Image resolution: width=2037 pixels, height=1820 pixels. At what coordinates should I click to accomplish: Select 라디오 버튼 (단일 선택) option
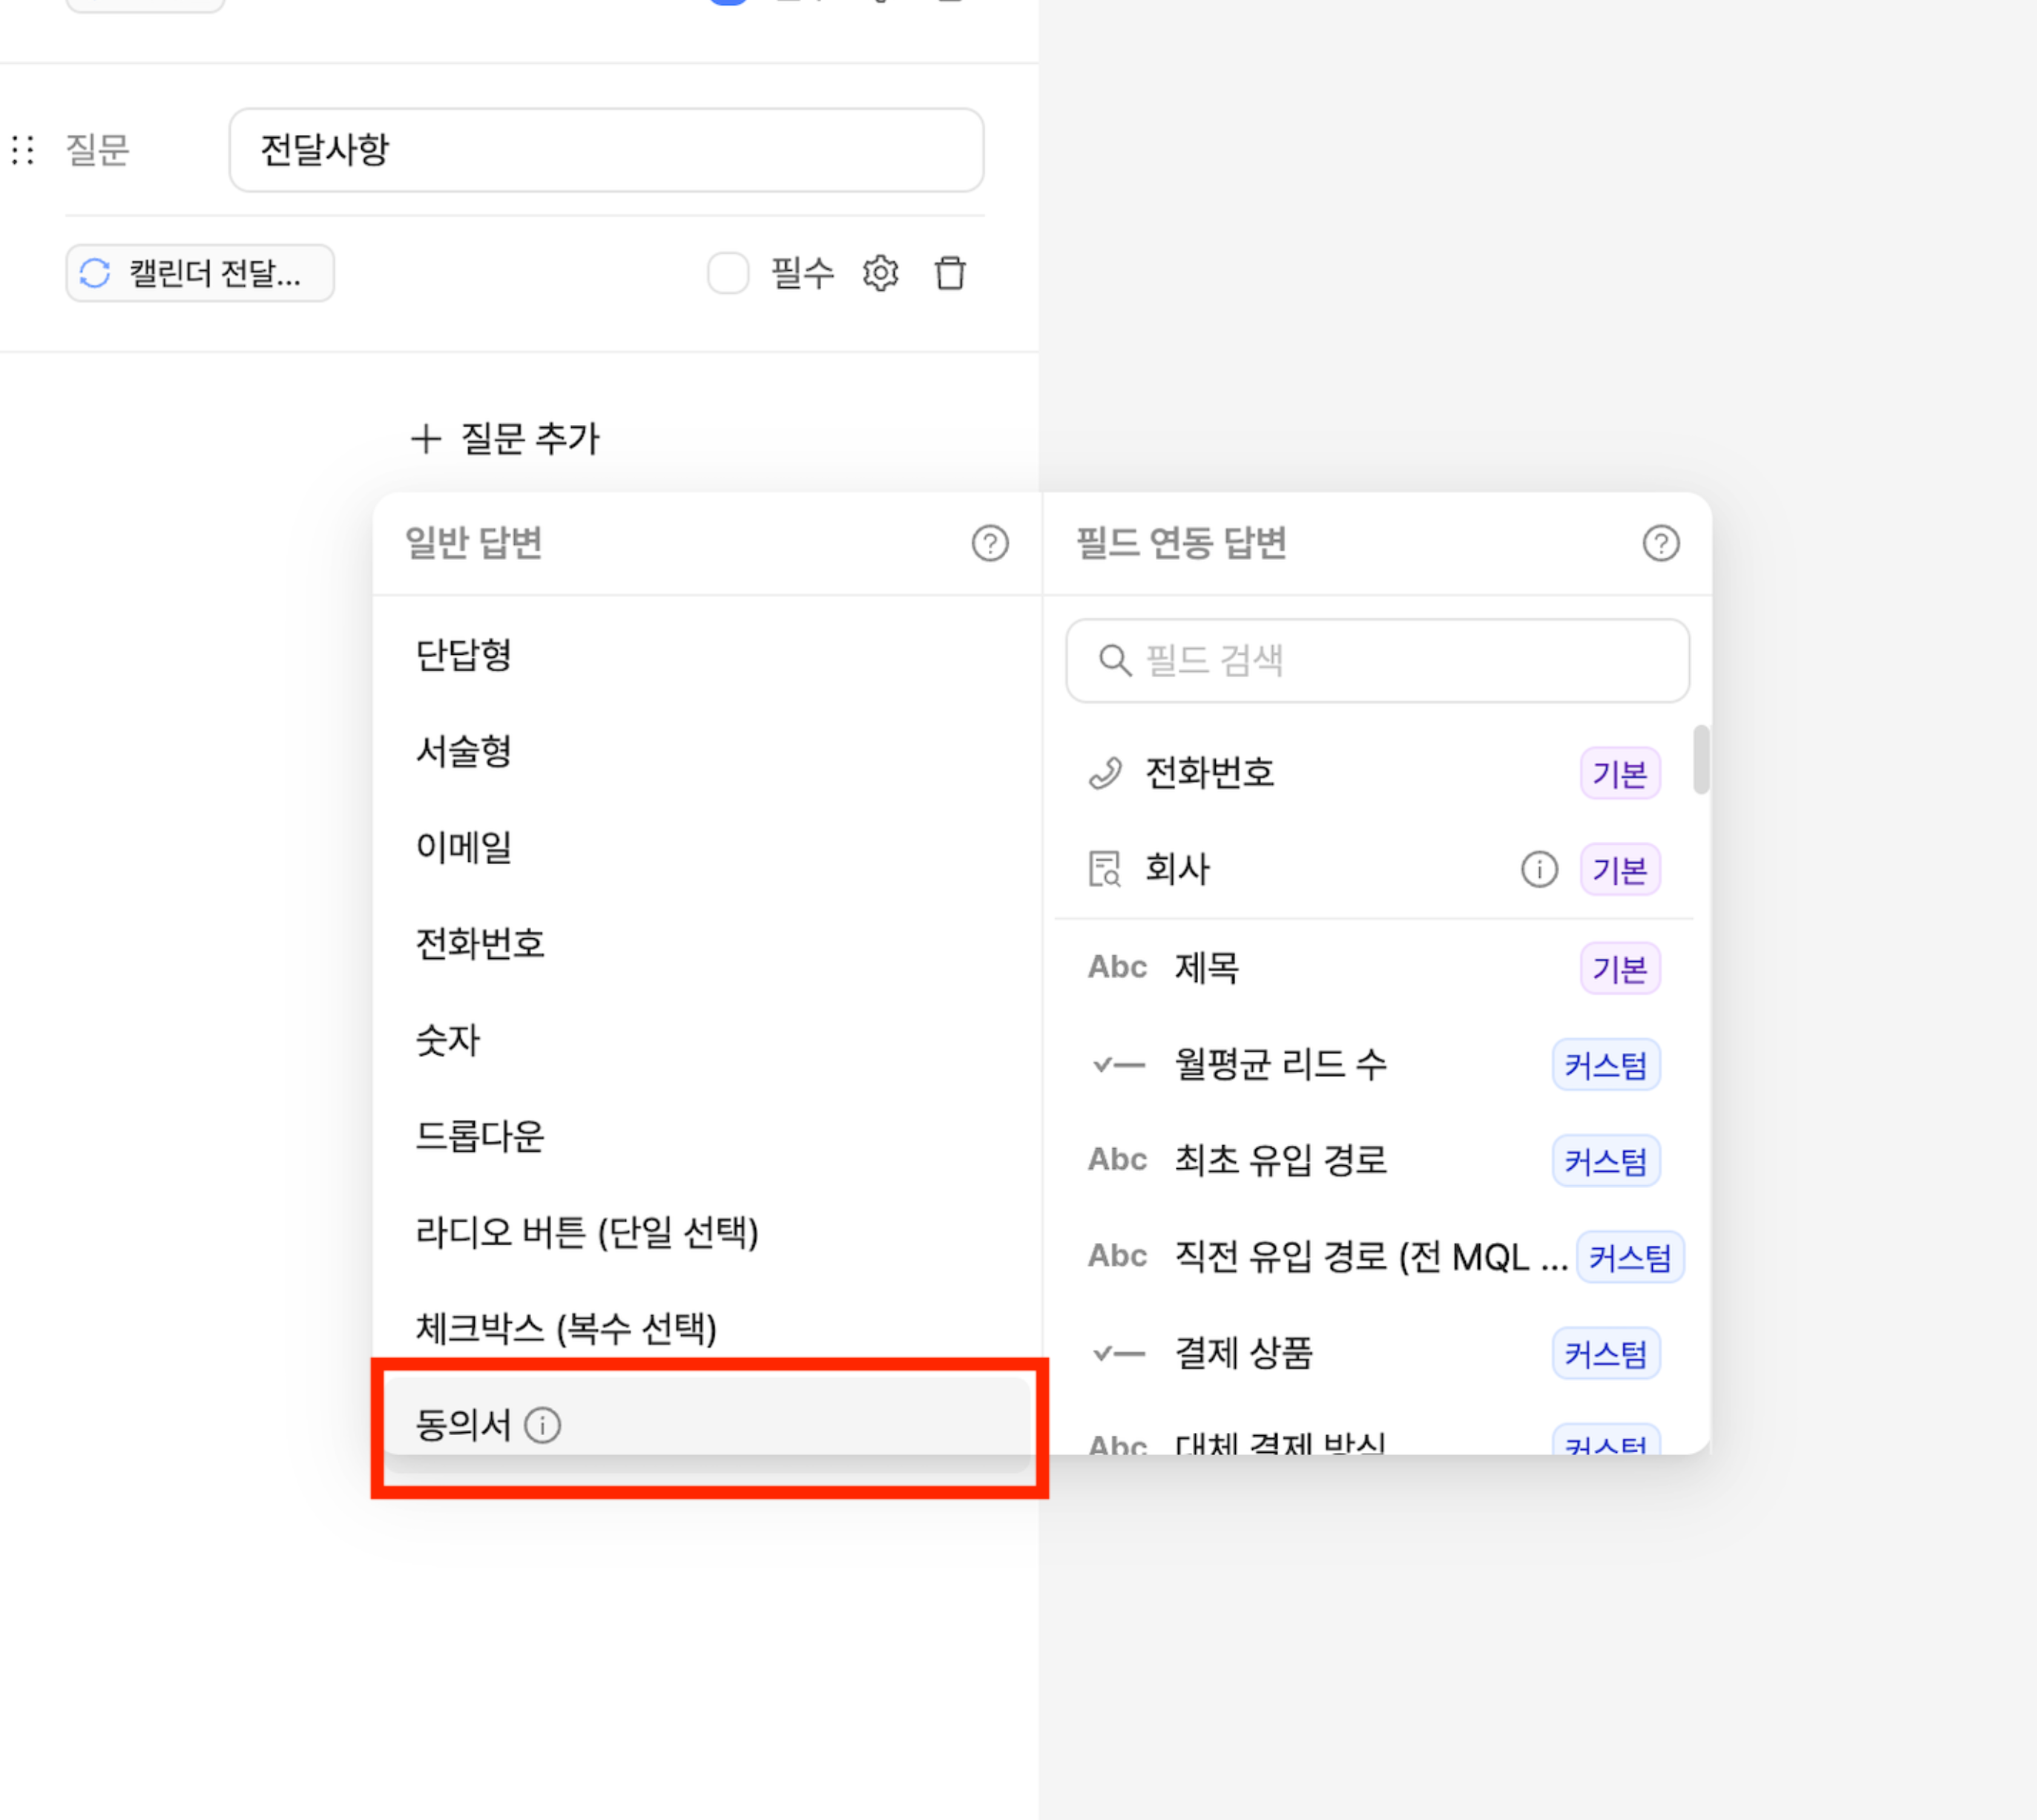pyautogui.click(x=587, y=1232)
